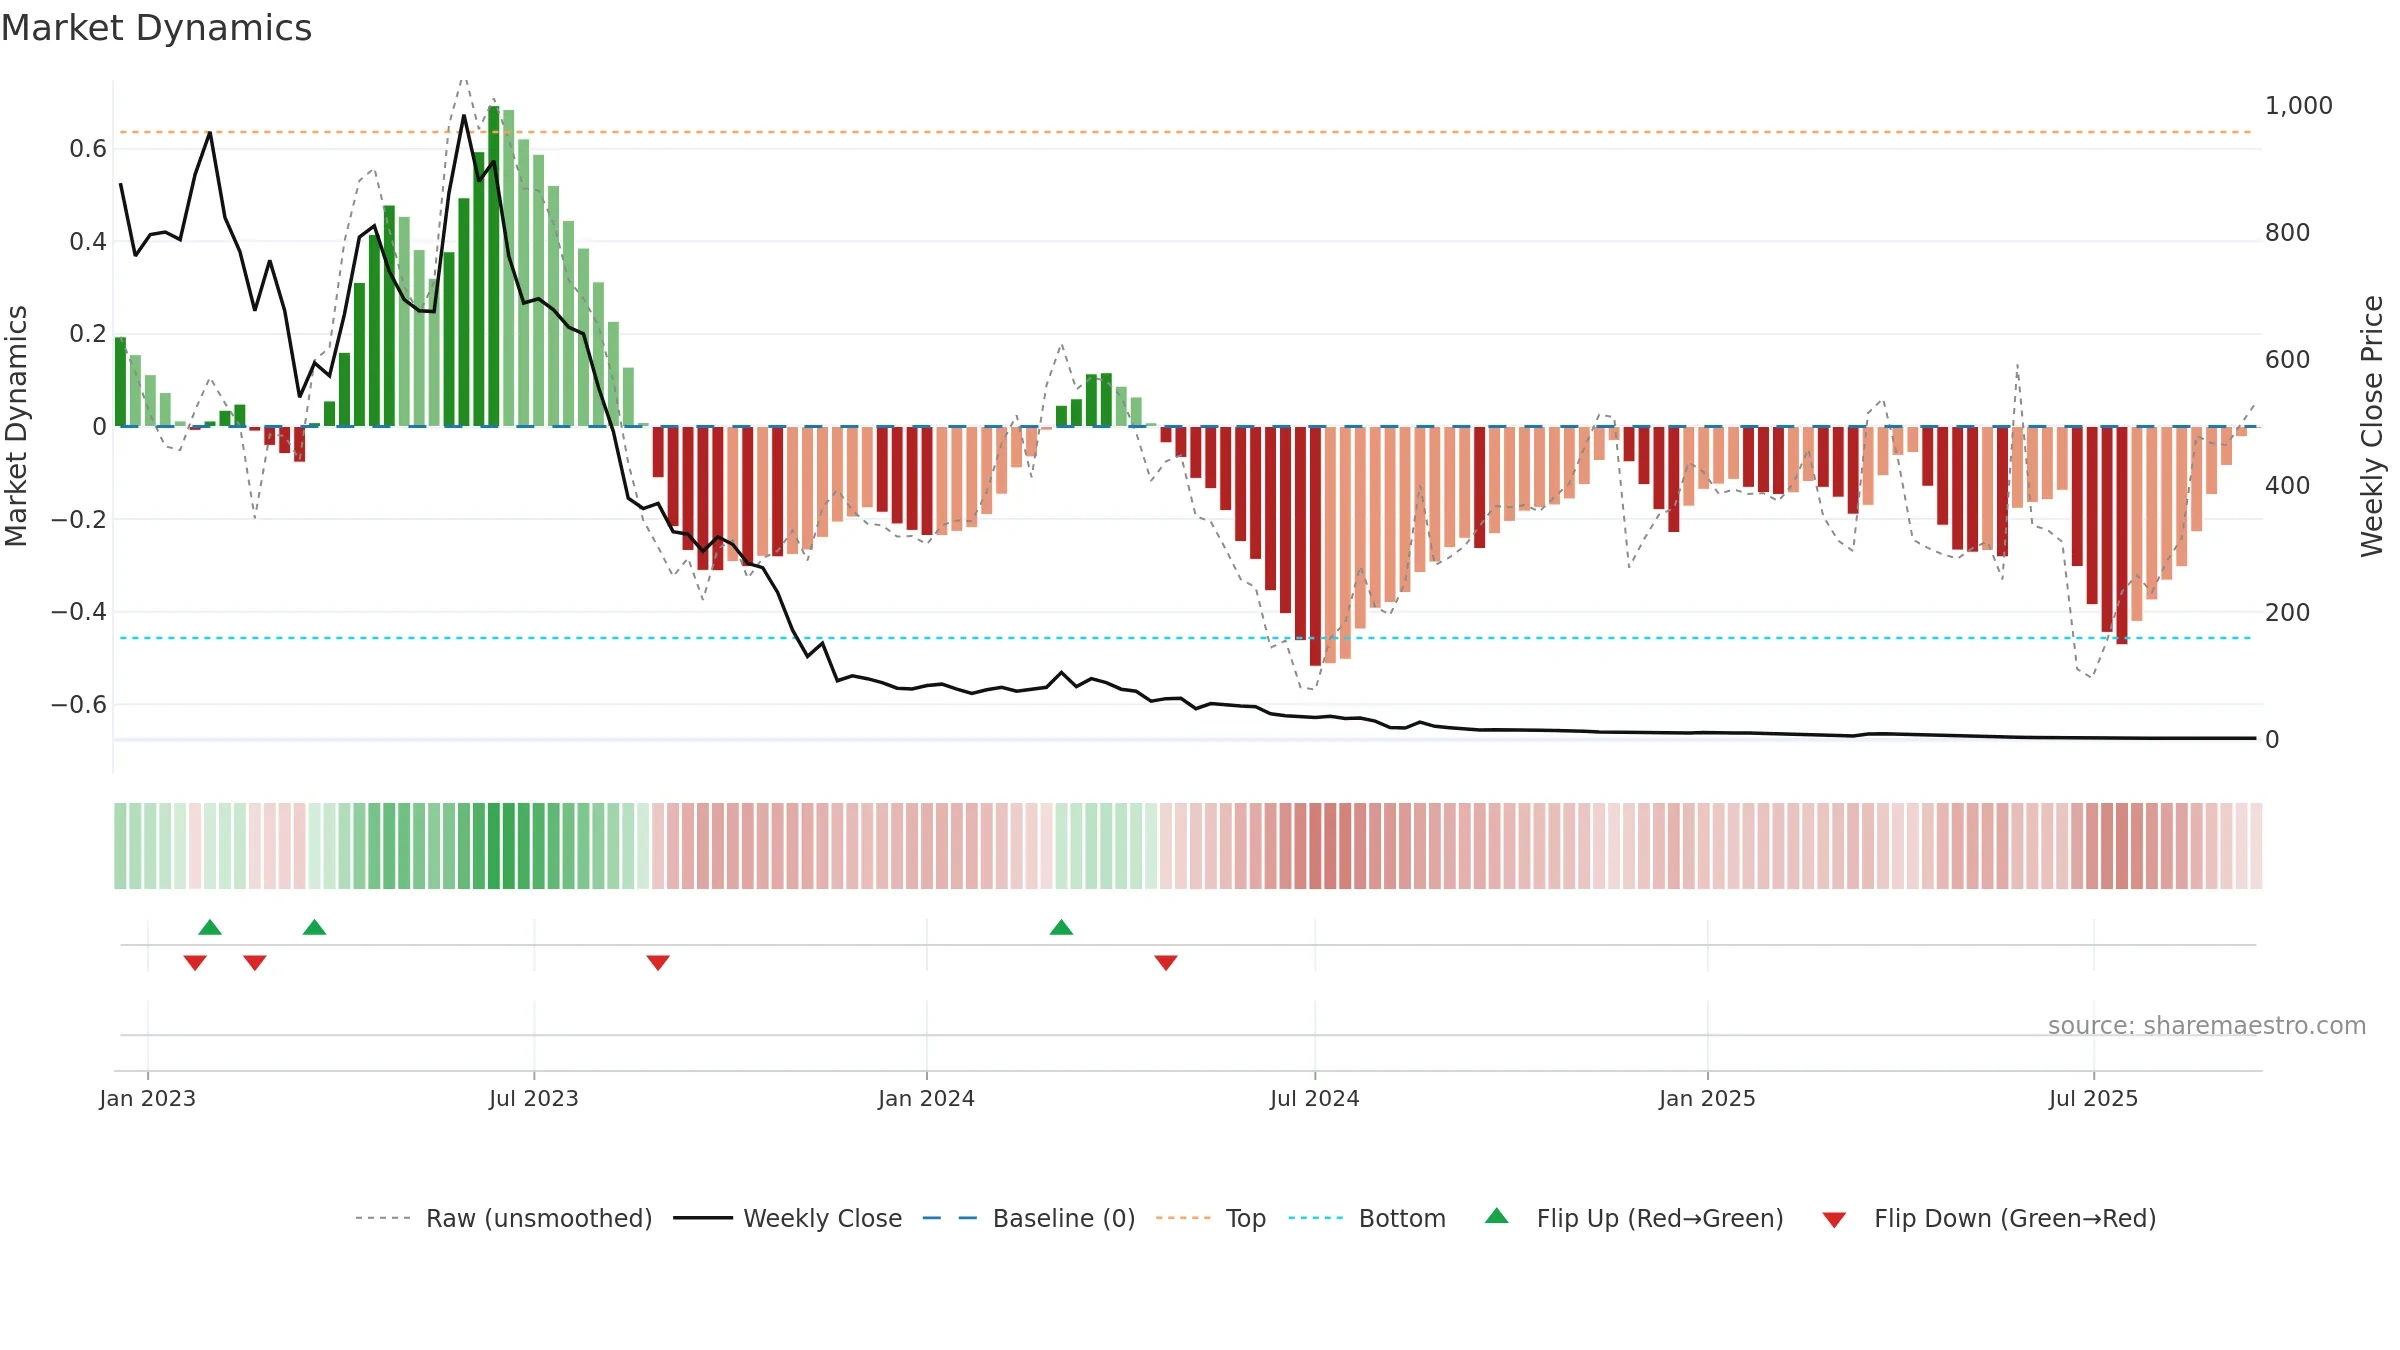Click the second Flip Down marker in early 2023
The height and width of the screenshot is (1350, 2400).
255,962
